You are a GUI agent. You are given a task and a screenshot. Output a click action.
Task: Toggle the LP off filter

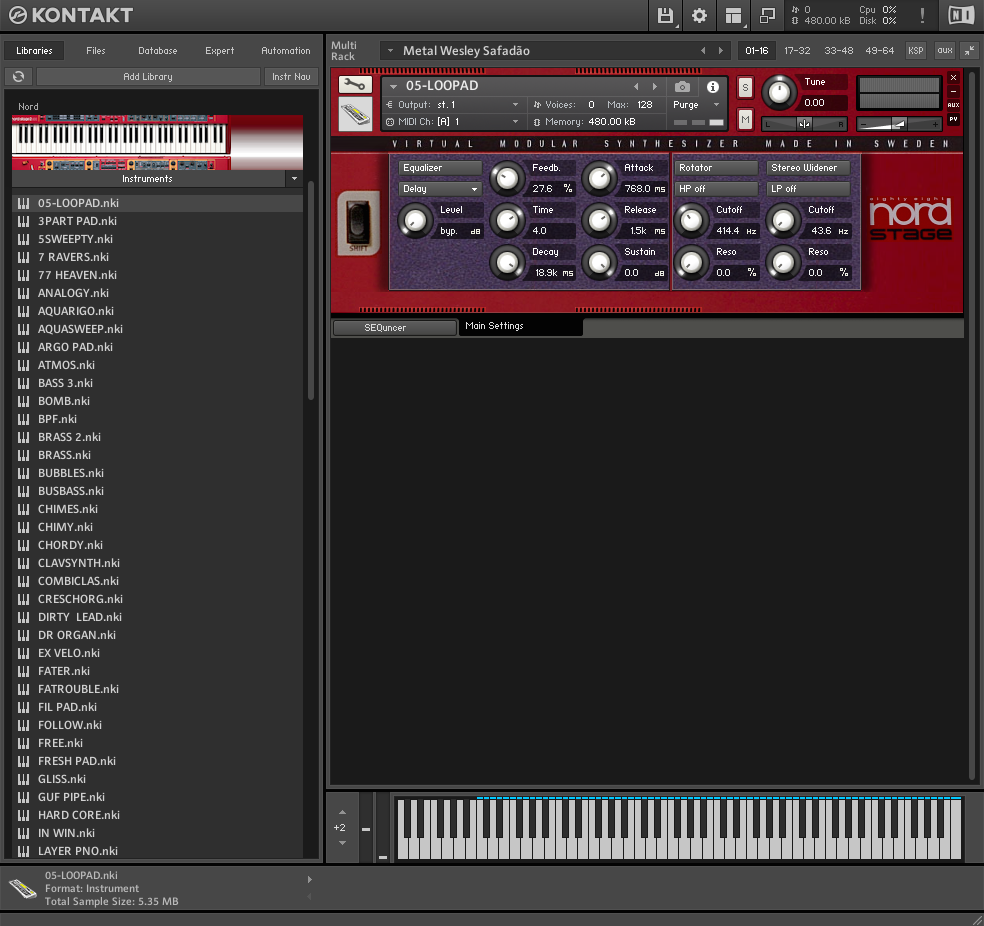(808, 189)
